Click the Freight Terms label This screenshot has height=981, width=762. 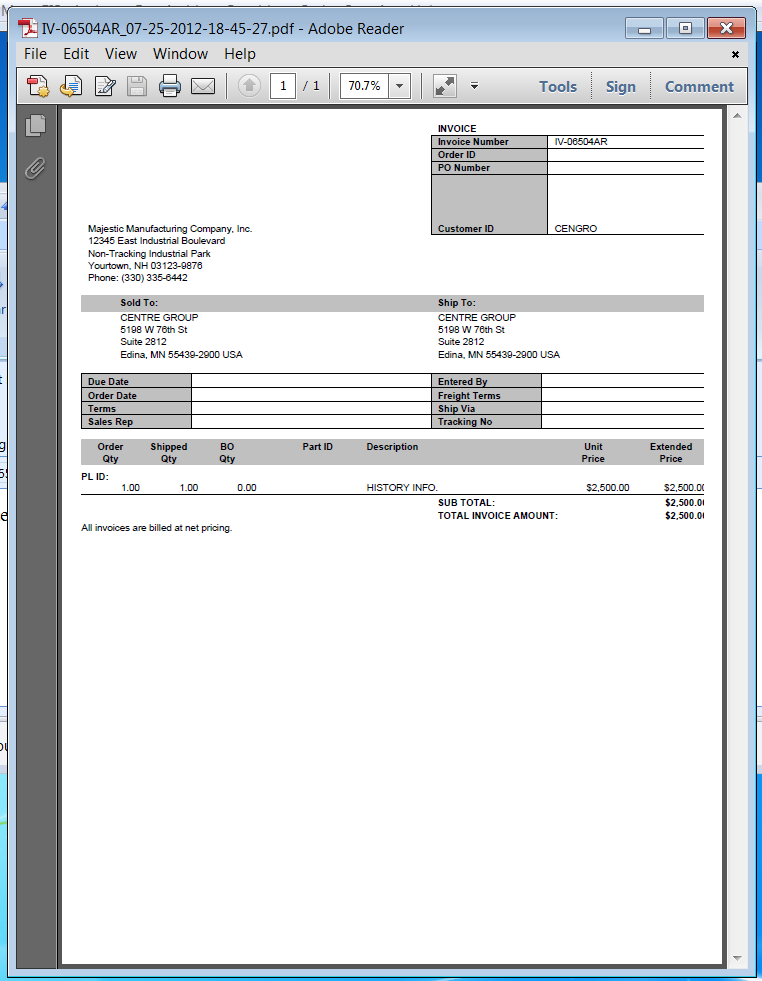click(469, 395)
